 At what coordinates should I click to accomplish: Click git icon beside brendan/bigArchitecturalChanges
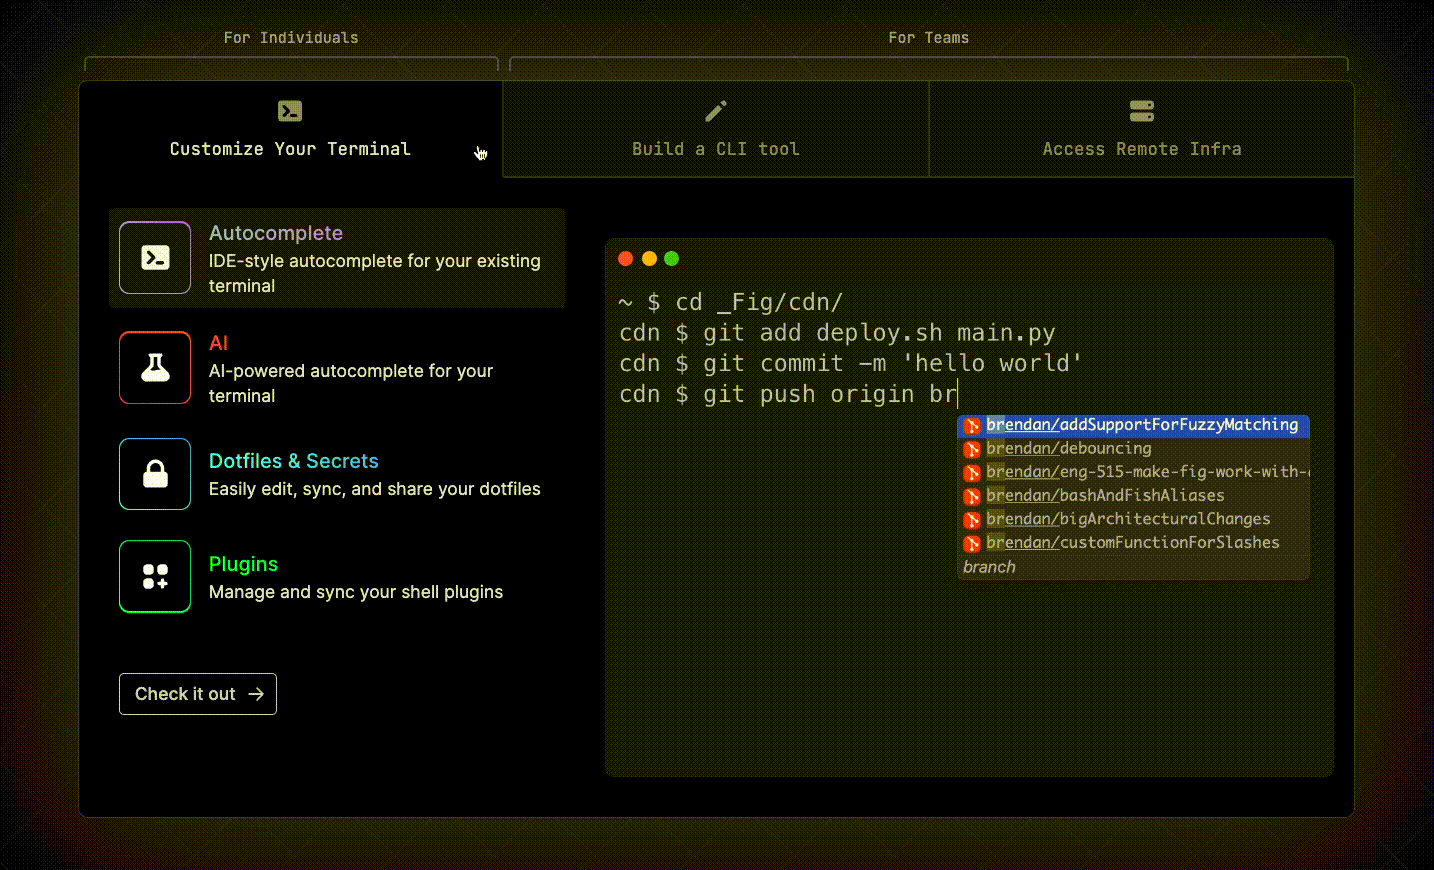(x=972, y=520)
